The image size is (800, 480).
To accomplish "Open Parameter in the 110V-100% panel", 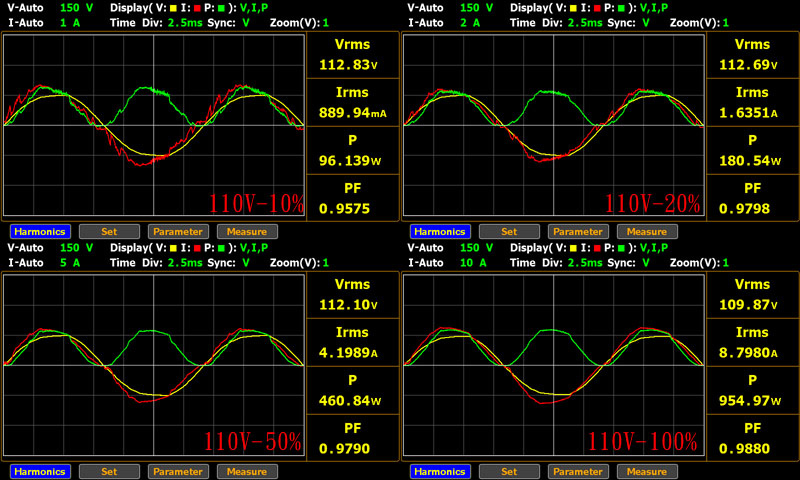I will pyautogui.click(x=578, y=471).
